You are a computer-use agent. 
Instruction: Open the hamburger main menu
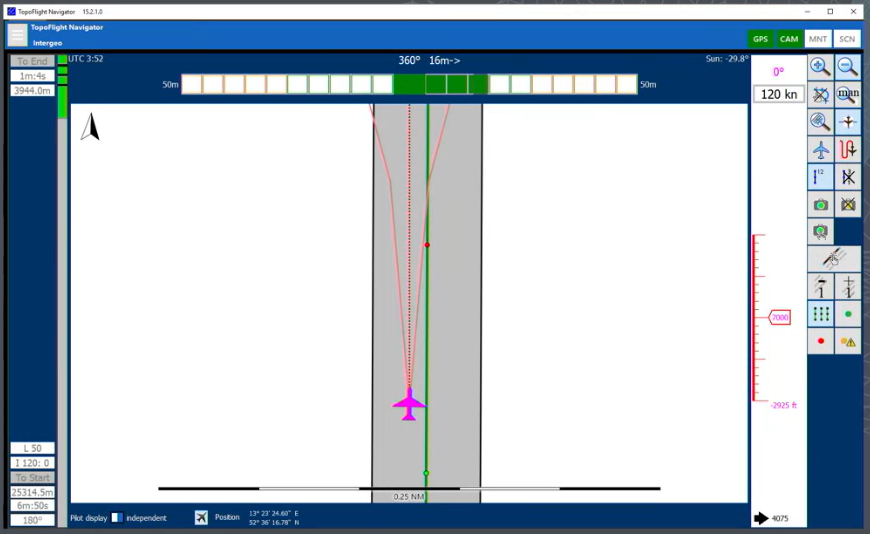[17, 35]
